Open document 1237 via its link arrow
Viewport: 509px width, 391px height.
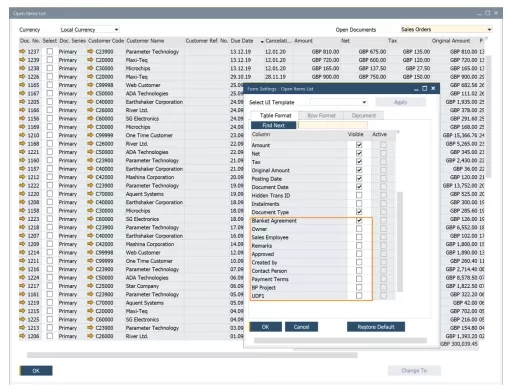pyautogui.click(x=22, y=51)
